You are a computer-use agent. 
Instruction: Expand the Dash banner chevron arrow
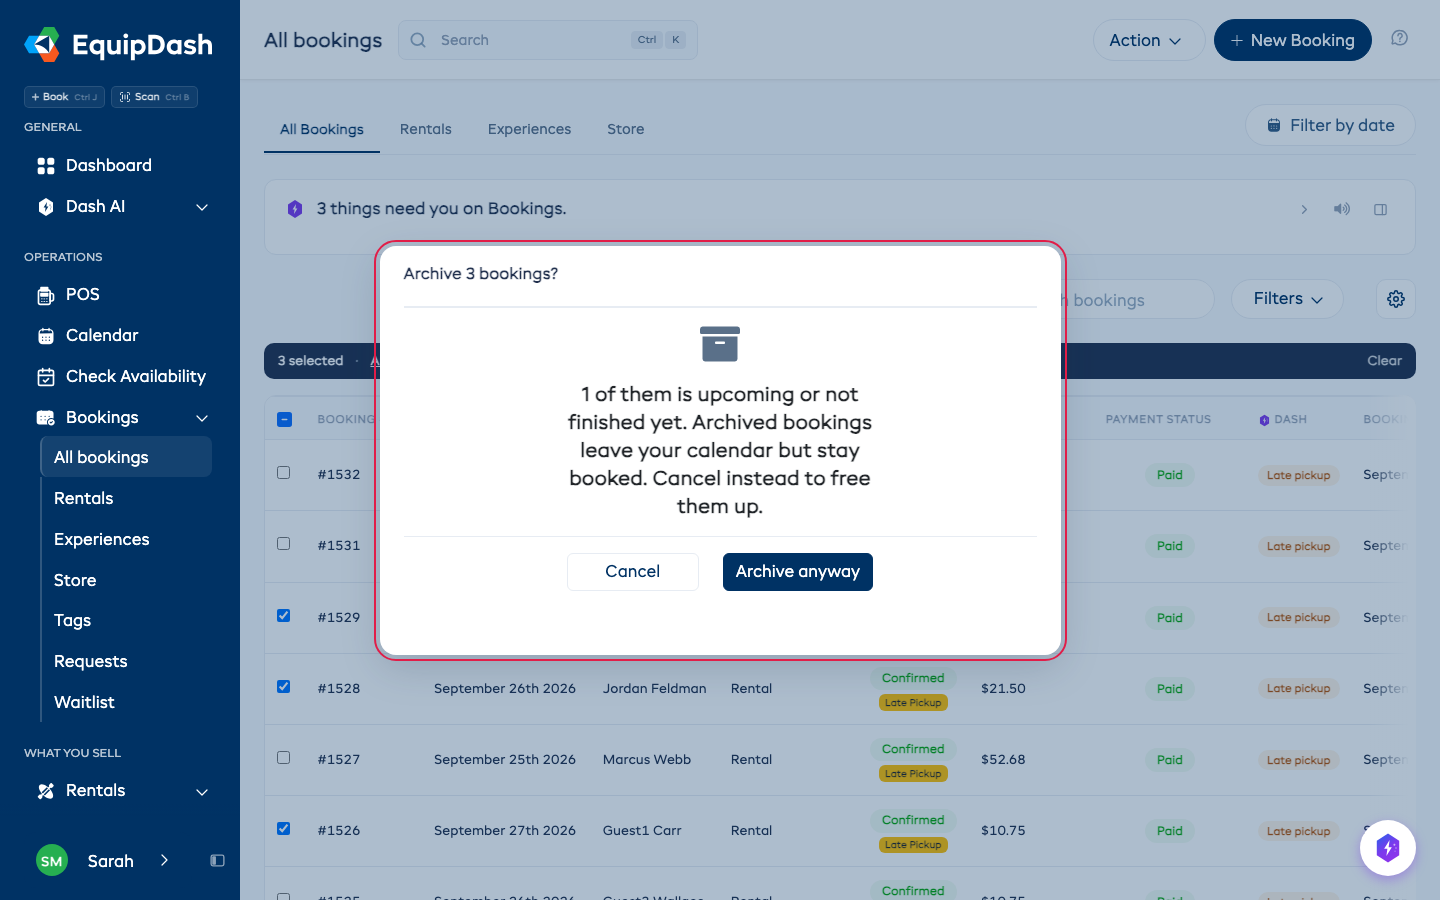coord(1304,209)
